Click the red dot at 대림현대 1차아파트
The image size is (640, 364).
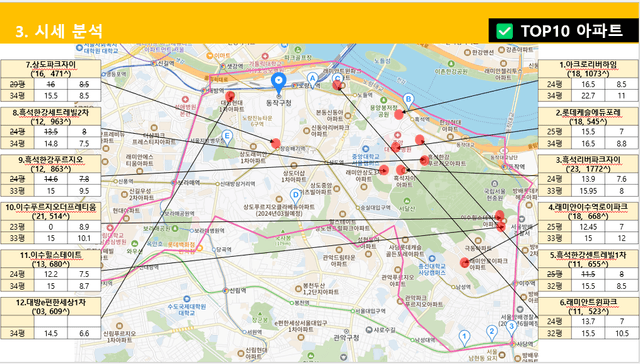[x=230, y=96]
